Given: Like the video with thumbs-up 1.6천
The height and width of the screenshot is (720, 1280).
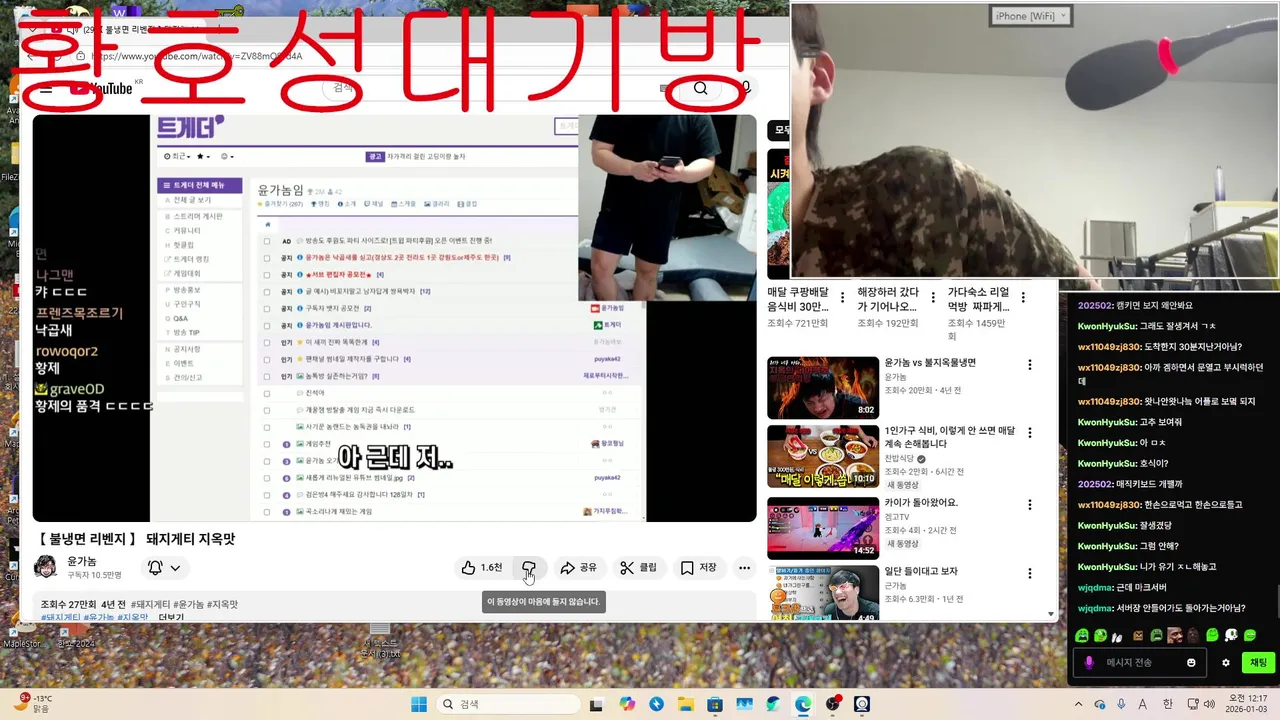Looking at the screenshot, I should (481, 568).
